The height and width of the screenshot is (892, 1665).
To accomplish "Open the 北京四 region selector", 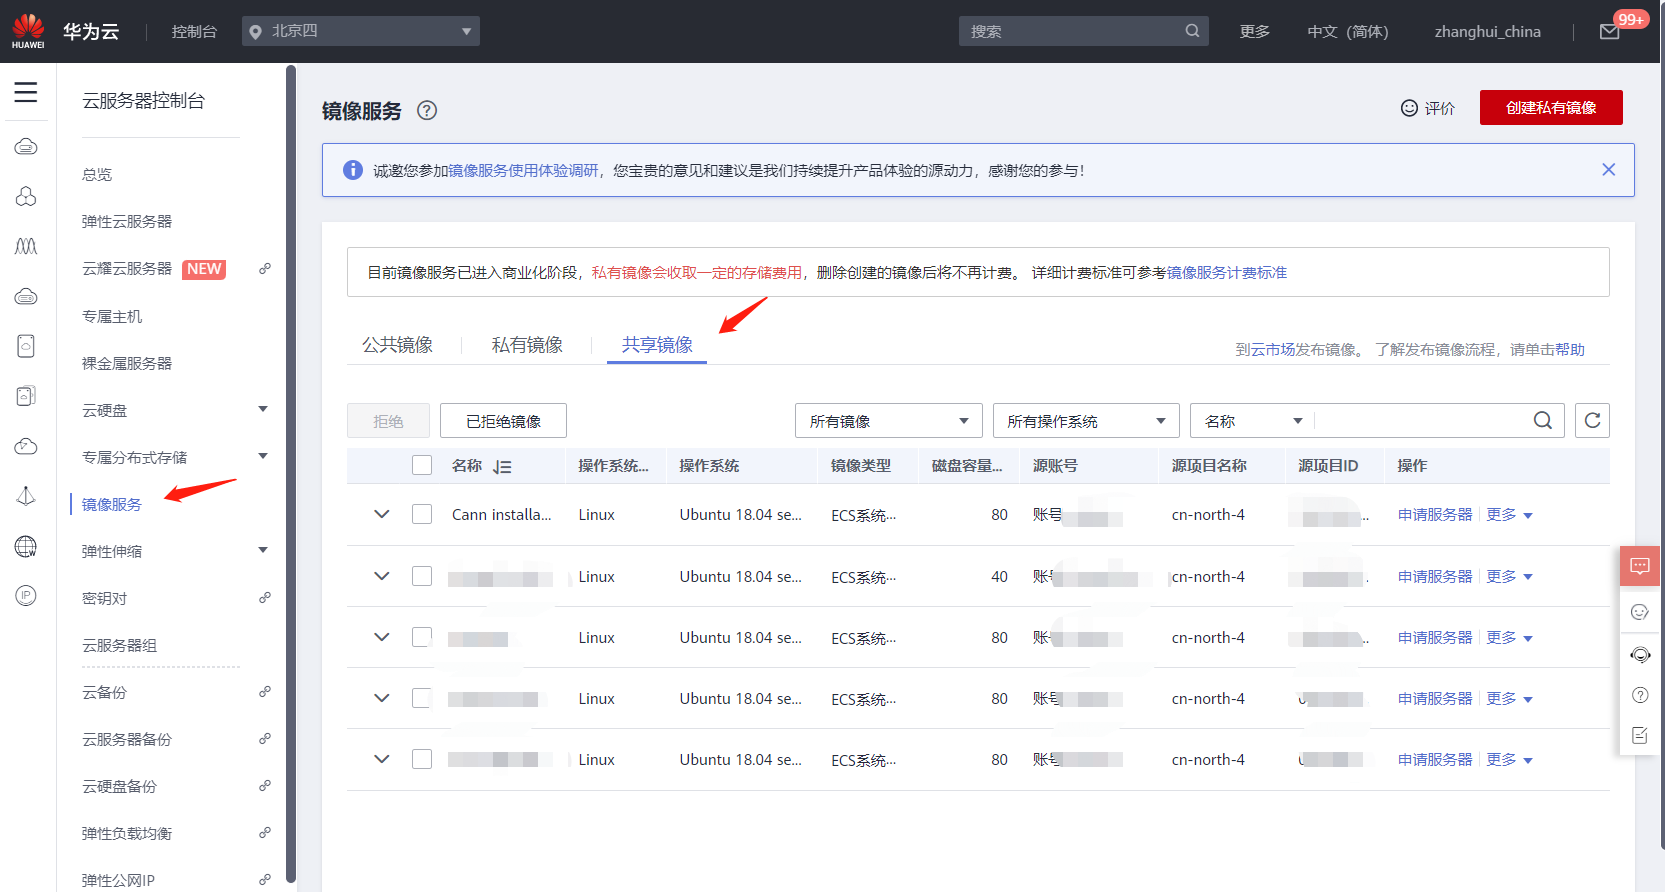I will [361, 31].
